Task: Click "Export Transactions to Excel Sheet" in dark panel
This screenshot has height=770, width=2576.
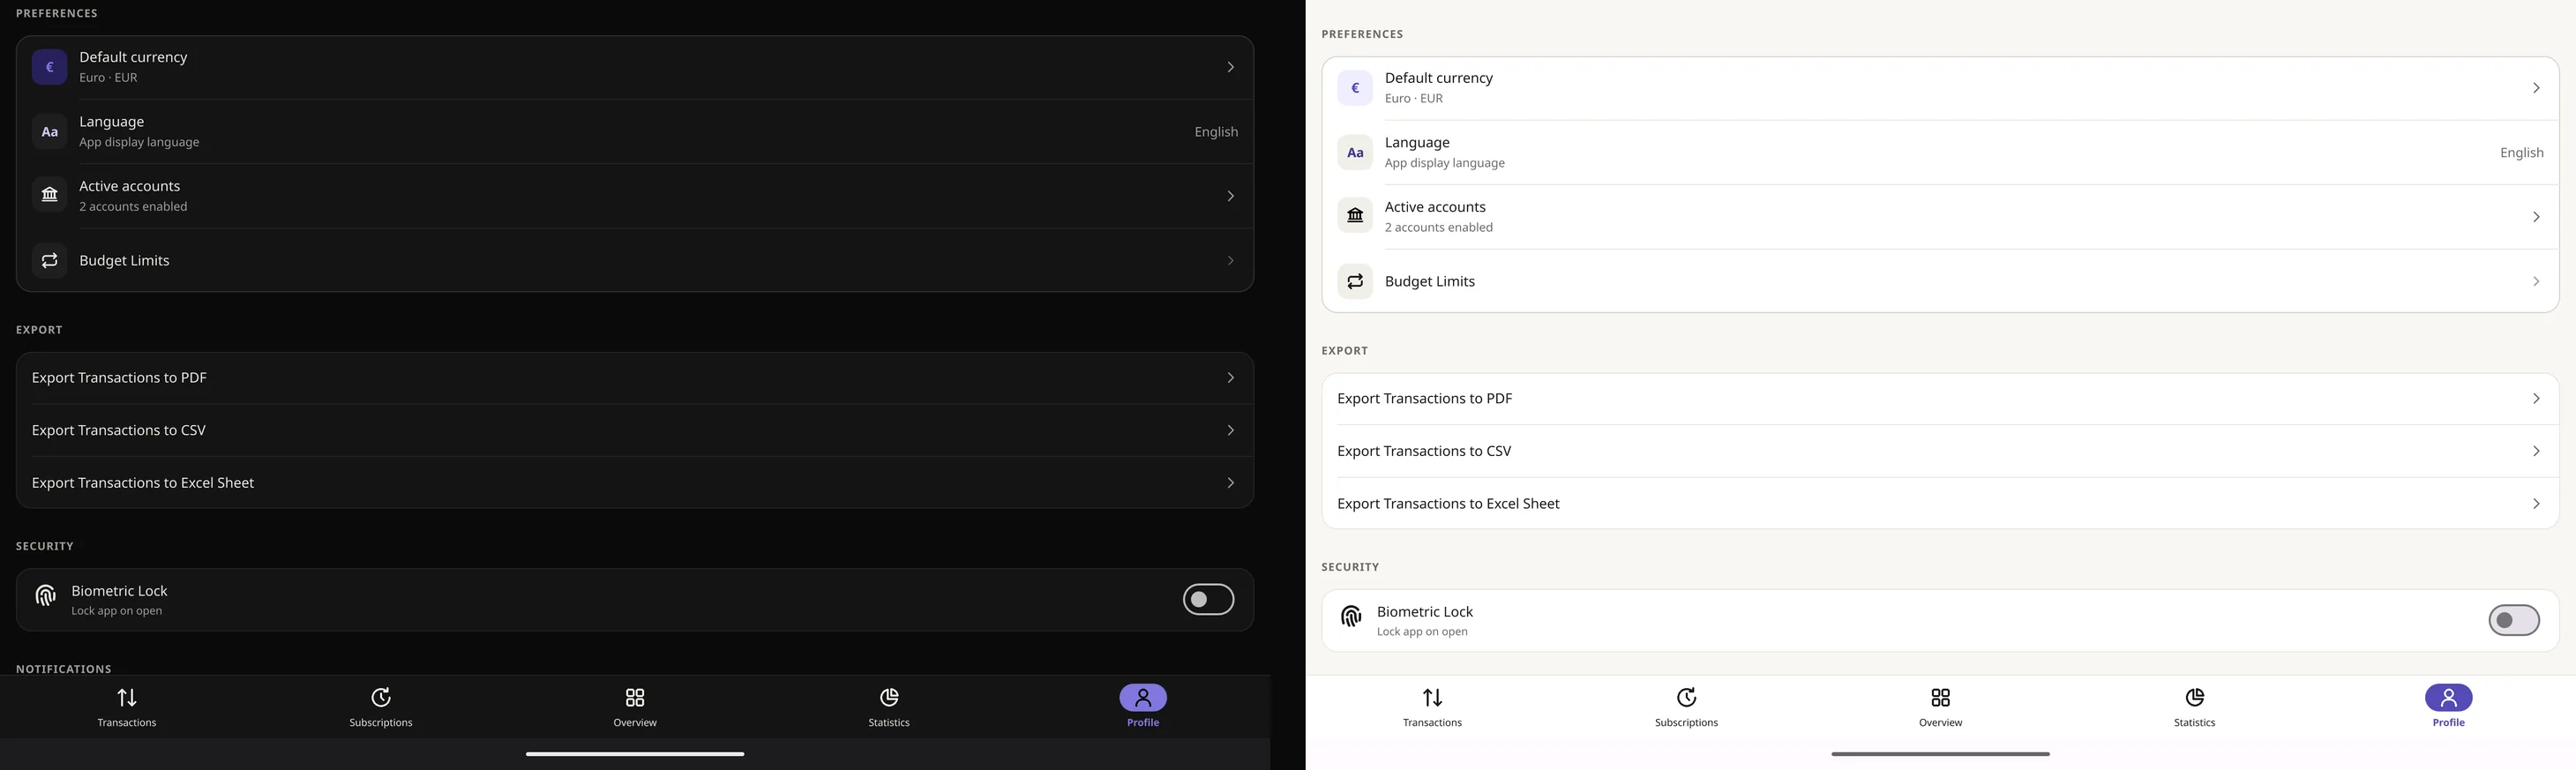Action: coord(143,483)
